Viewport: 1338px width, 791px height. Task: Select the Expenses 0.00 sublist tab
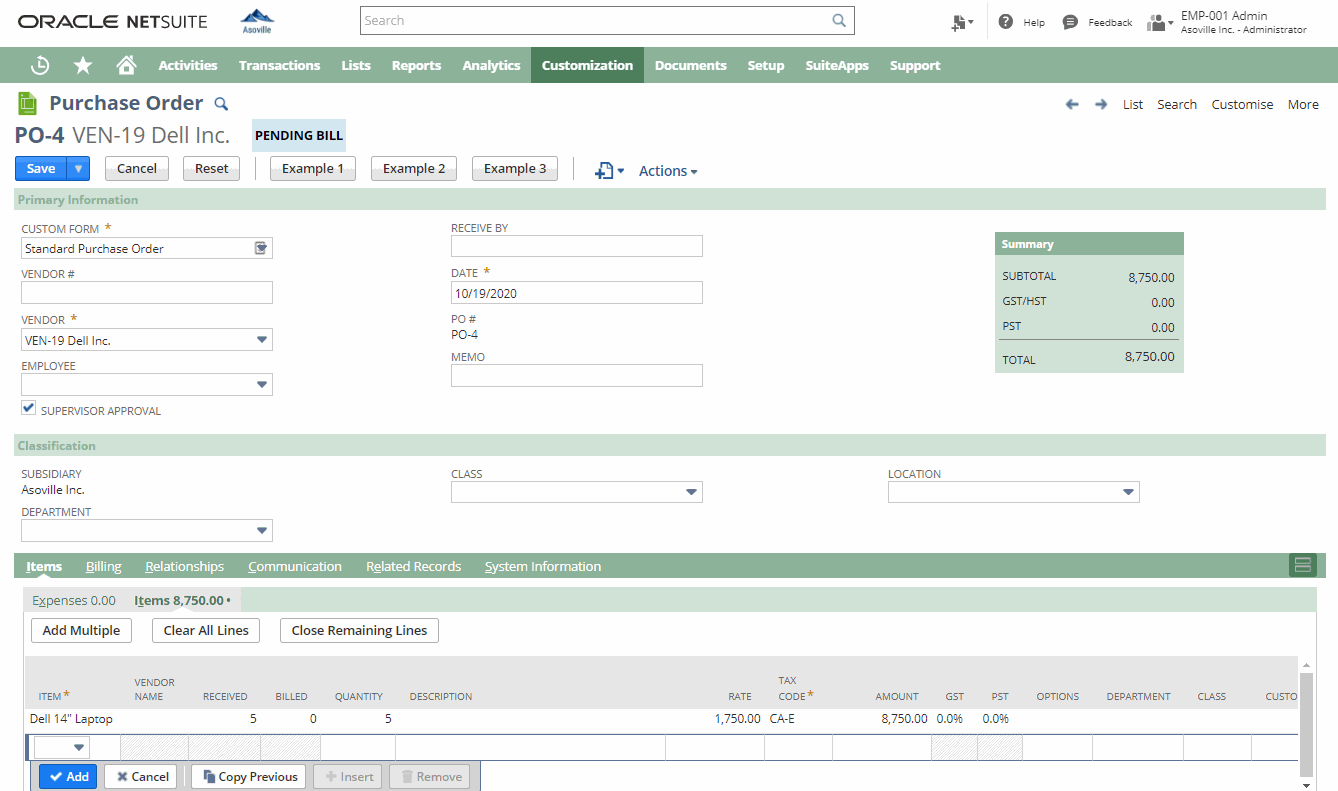tap(74, 600)
